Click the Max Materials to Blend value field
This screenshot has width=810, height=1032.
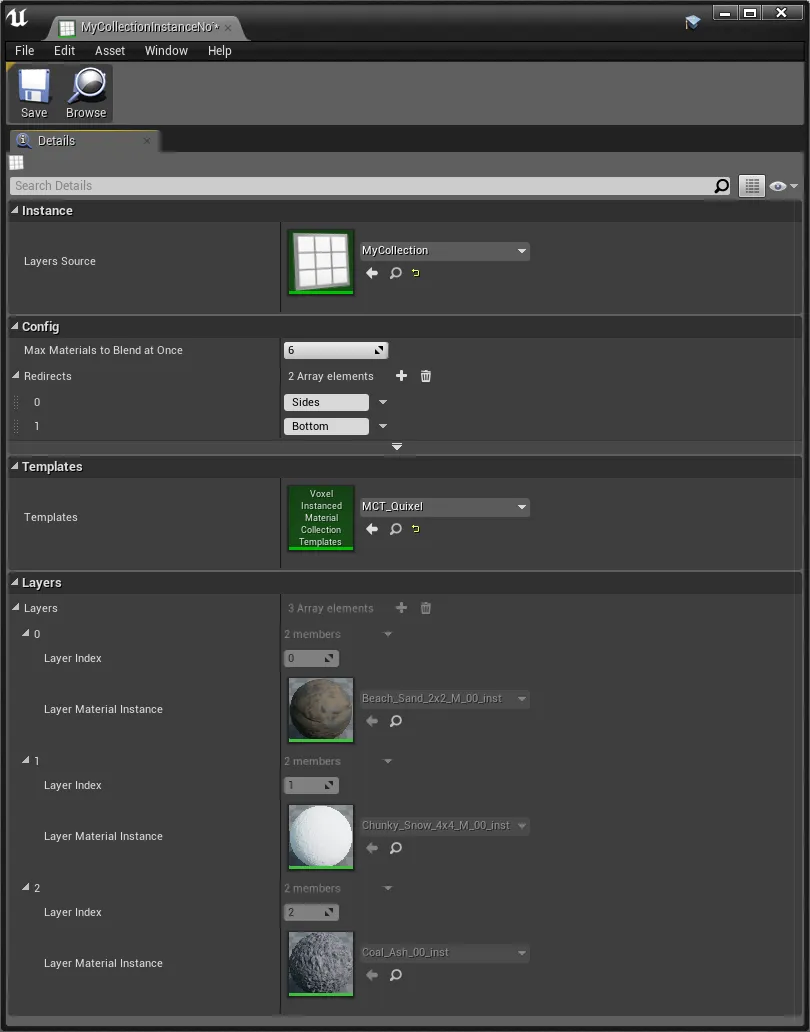point(328,350)
